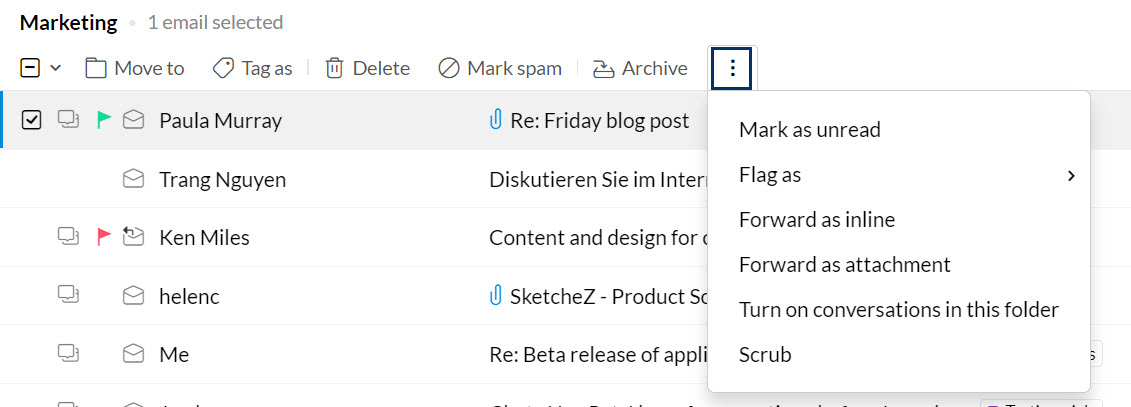The width and height of the screenshot is (1131, 407).
Task: Click paperclip icon on SketcheZ email
Action: click(495, 296)
